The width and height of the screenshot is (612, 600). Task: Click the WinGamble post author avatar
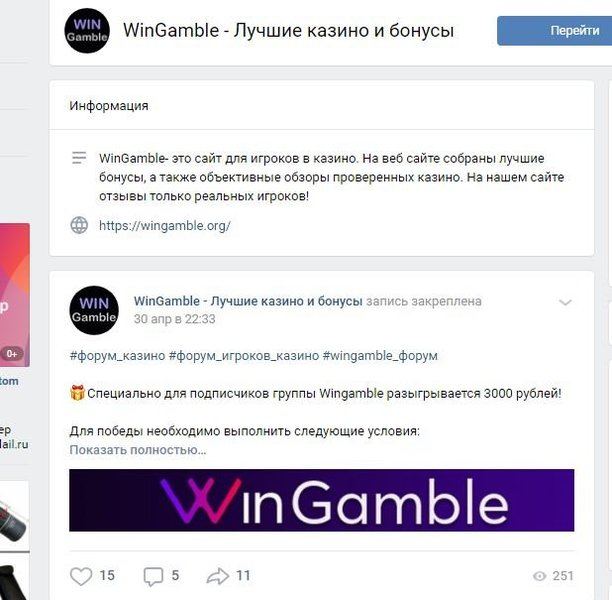[x=94, y=310]
